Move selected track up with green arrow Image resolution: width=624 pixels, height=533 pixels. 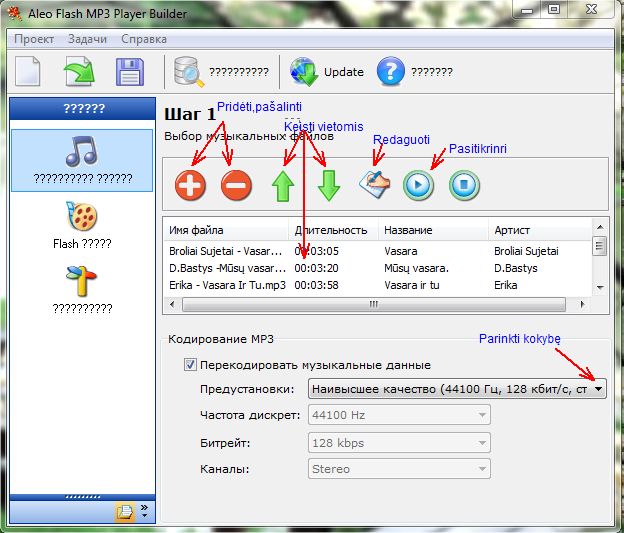tap(283, 185)
